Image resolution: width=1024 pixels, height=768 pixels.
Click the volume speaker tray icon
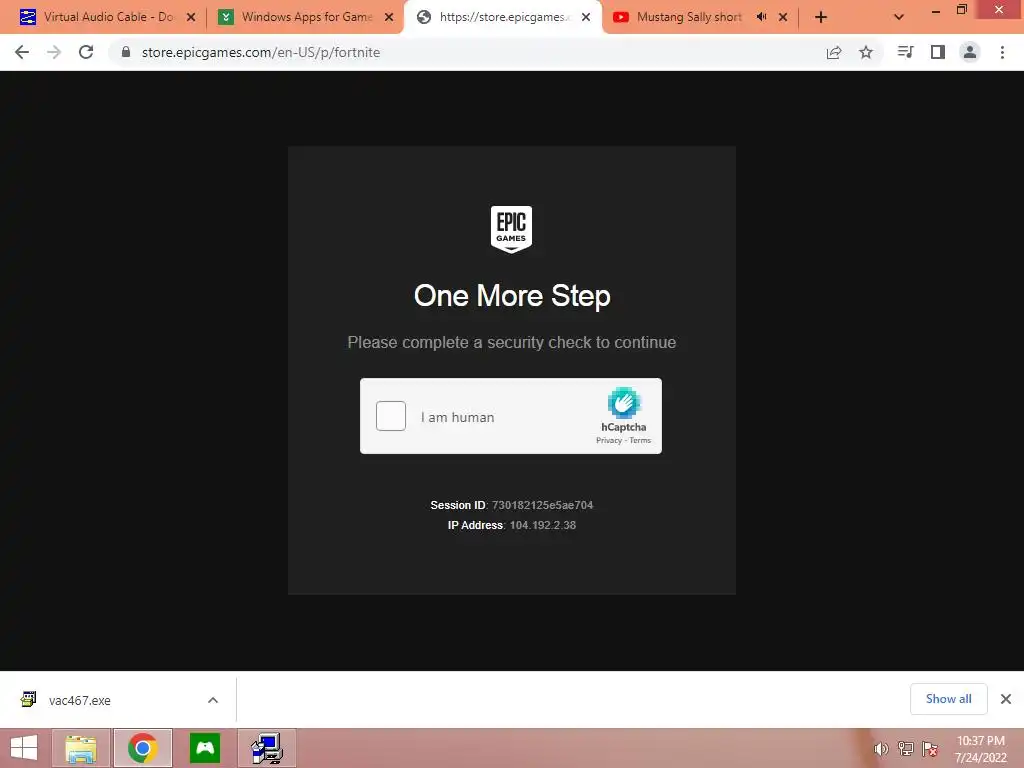[880, 748]
